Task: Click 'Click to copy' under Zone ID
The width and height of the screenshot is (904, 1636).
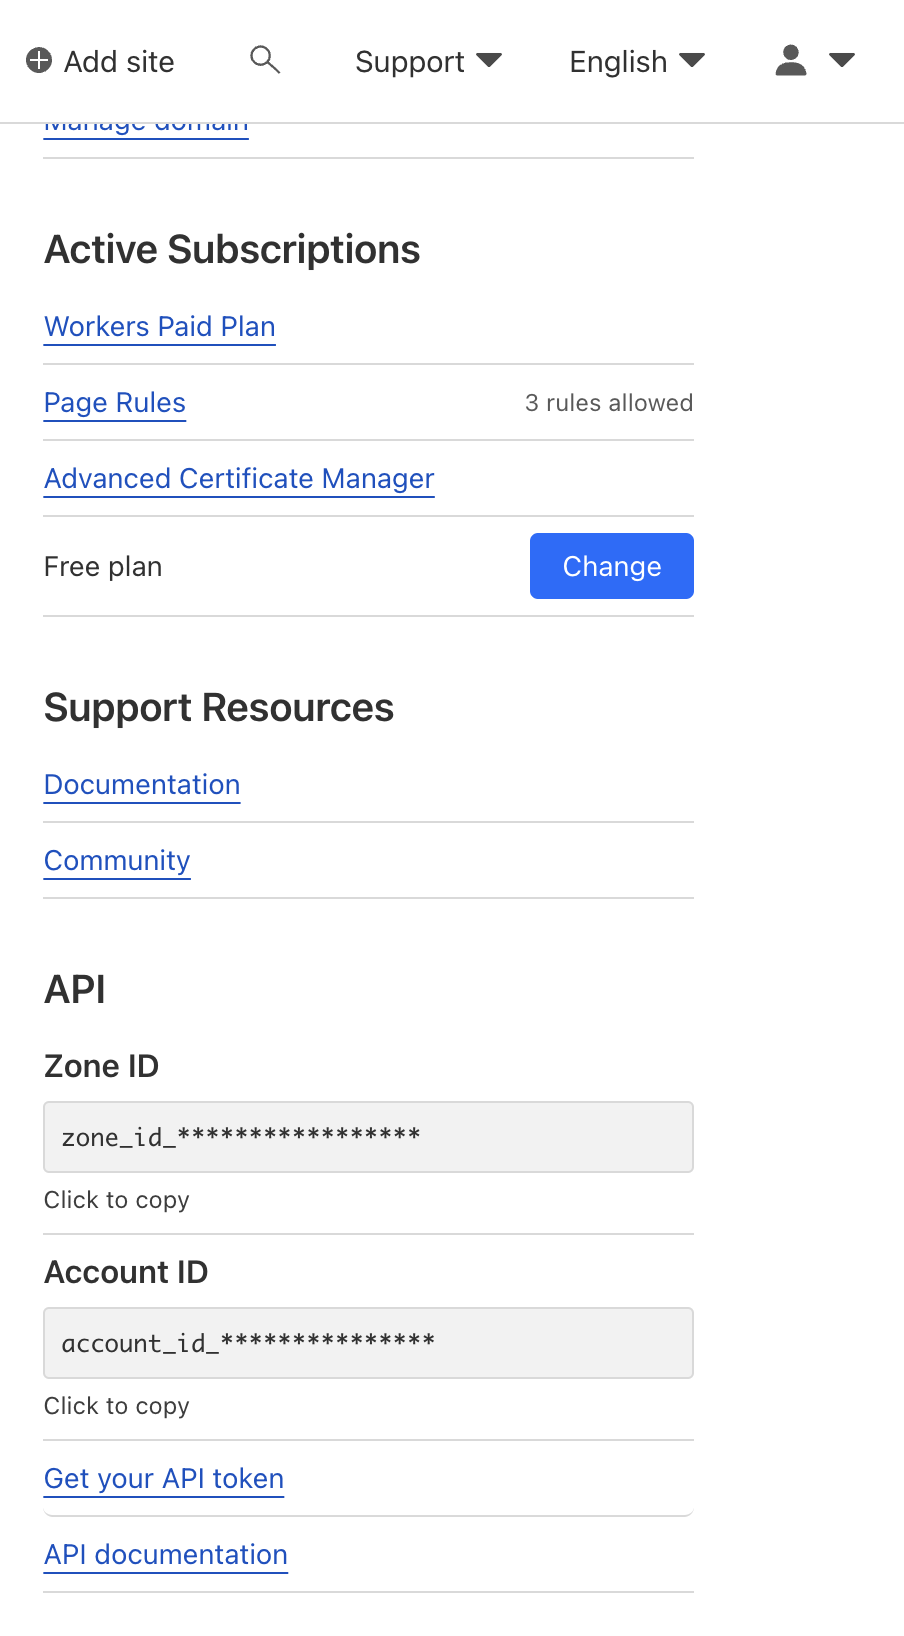Action: point(117,1200)
